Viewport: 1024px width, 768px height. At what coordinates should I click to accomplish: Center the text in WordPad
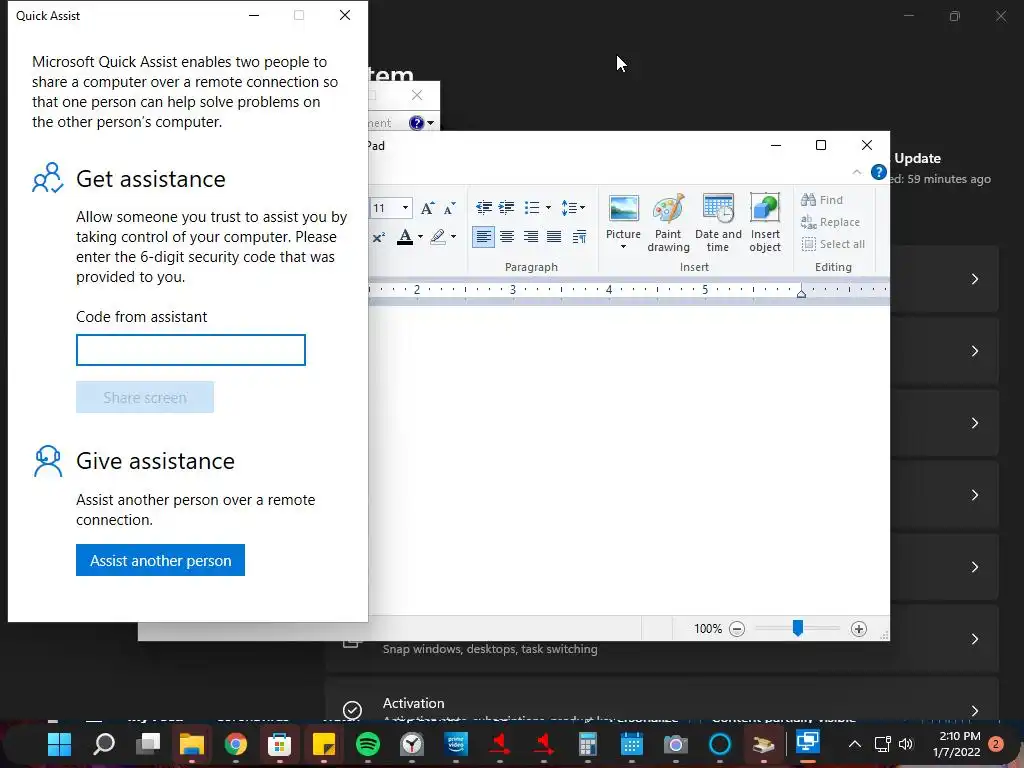[507, 236]
